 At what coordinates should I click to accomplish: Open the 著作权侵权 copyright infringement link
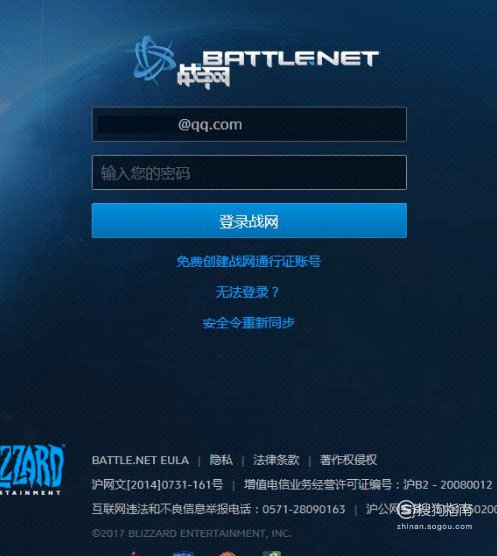(x=348, y=460)
